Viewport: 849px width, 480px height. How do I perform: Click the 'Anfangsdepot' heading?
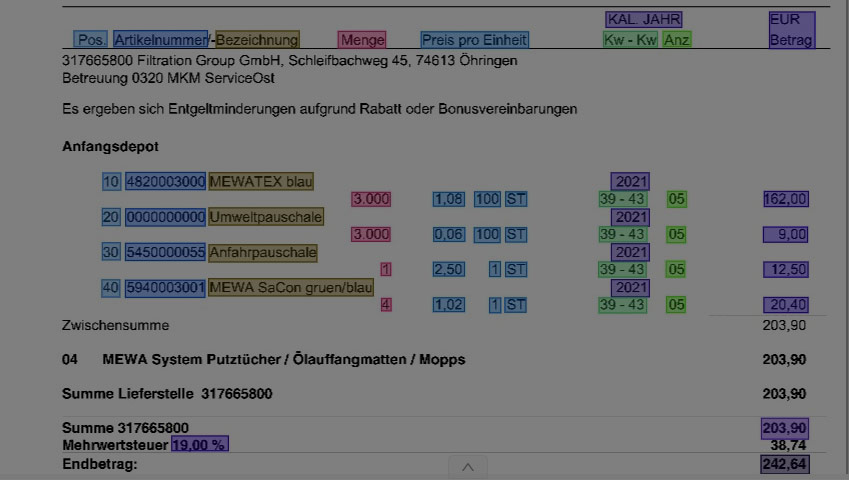pos(110,147)
